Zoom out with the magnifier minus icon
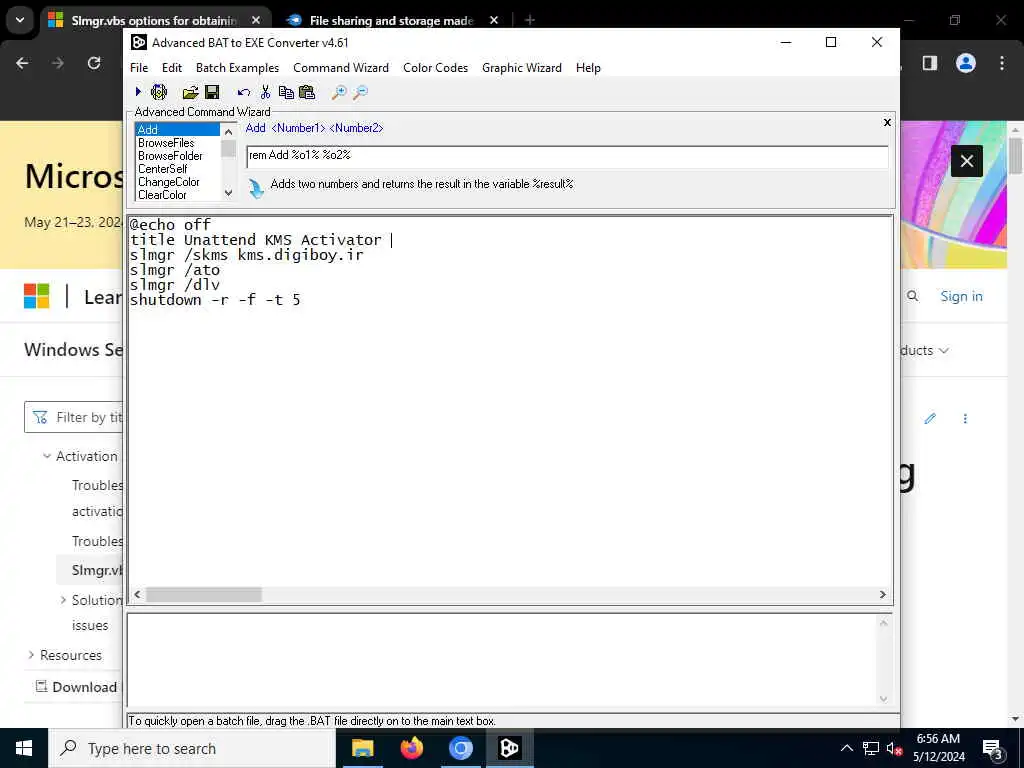 [x=360, y=92]
